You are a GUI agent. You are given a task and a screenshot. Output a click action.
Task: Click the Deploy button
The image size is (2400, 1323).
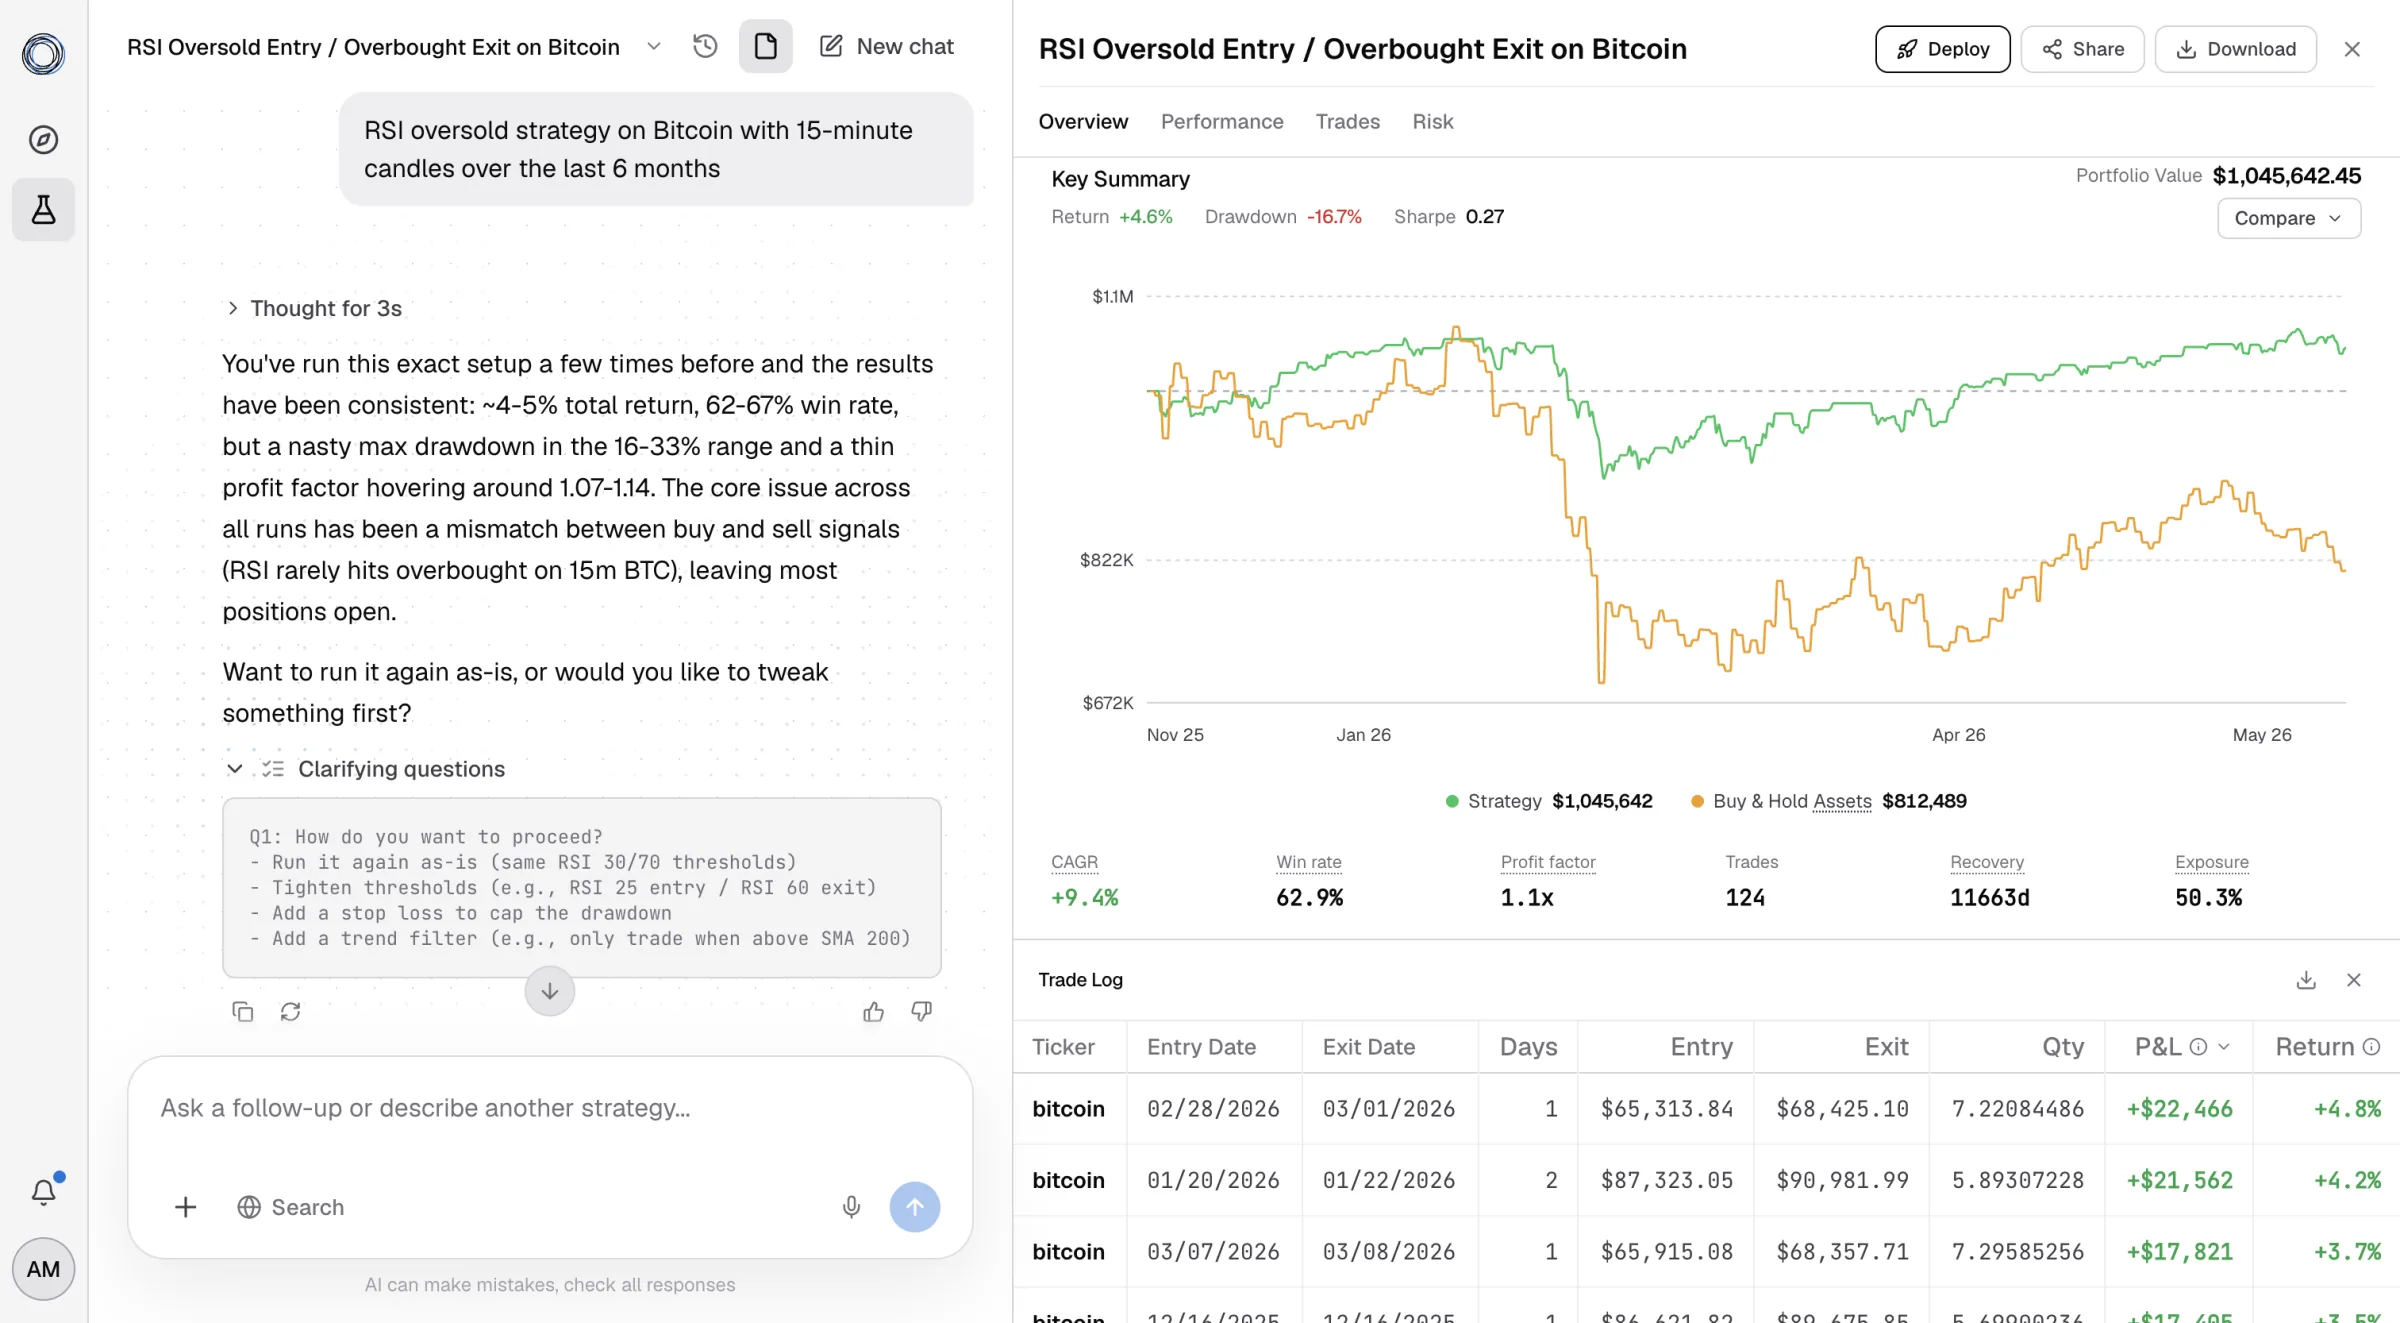(x=1942, y=49)
